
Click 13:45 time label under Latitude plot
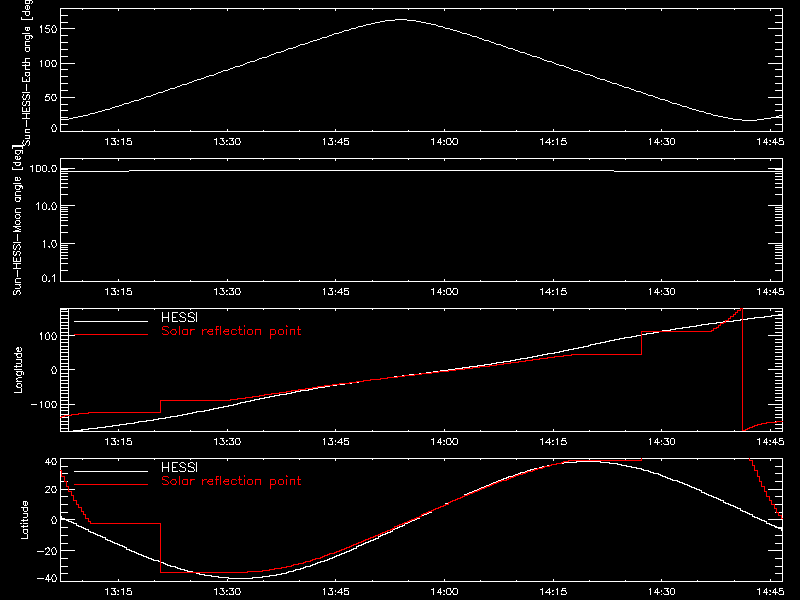pyautogui.click(x=336, y=592)
